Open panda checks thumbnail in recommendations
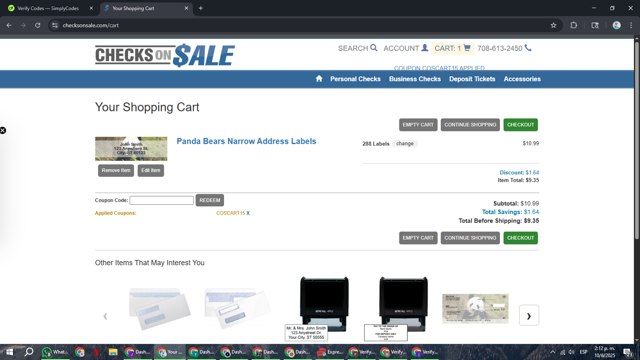The image size is (640, 360). point(476,309)
